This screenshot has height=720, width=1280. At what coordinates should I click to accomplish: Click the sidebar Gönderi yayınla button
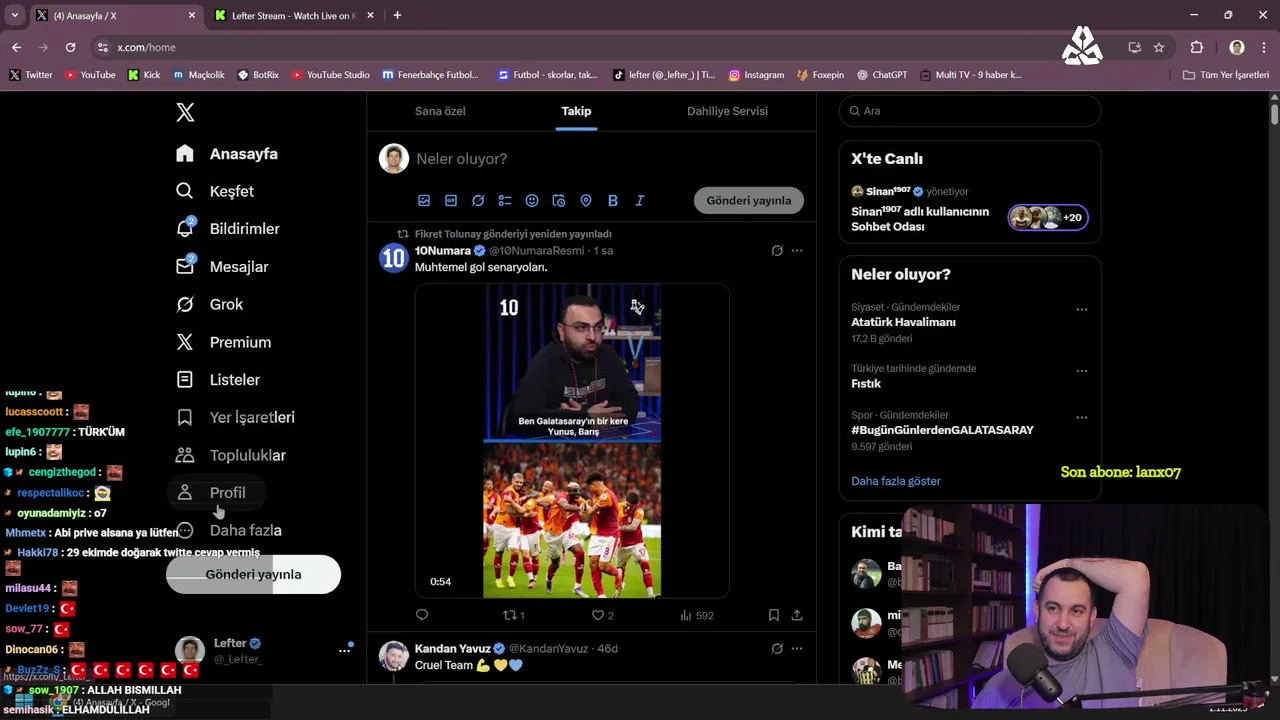point(253,574)
